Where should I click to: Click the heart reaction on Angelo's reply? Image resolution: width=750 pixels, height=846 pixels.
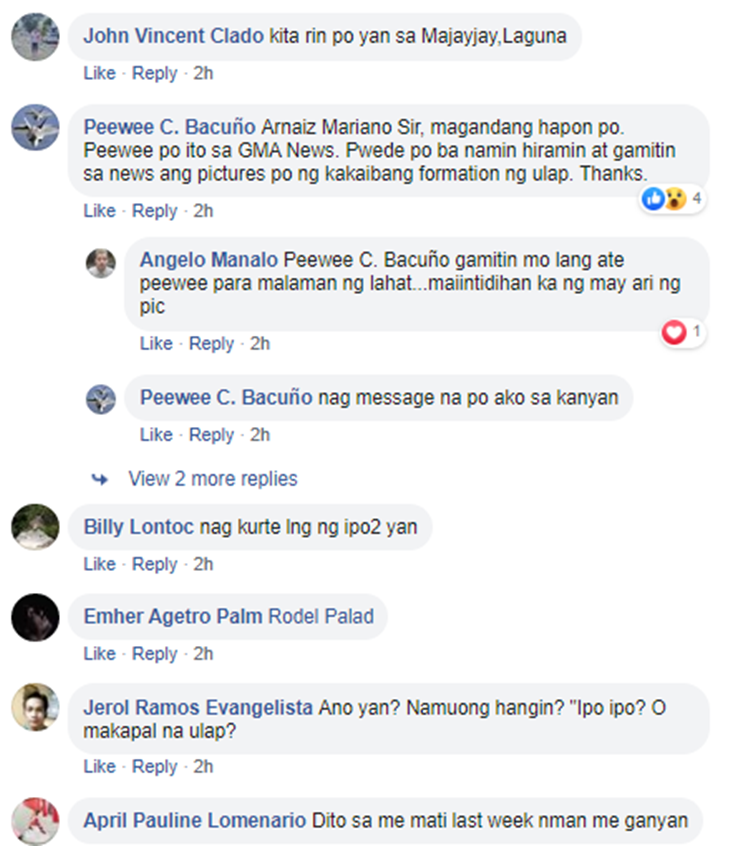674,331
